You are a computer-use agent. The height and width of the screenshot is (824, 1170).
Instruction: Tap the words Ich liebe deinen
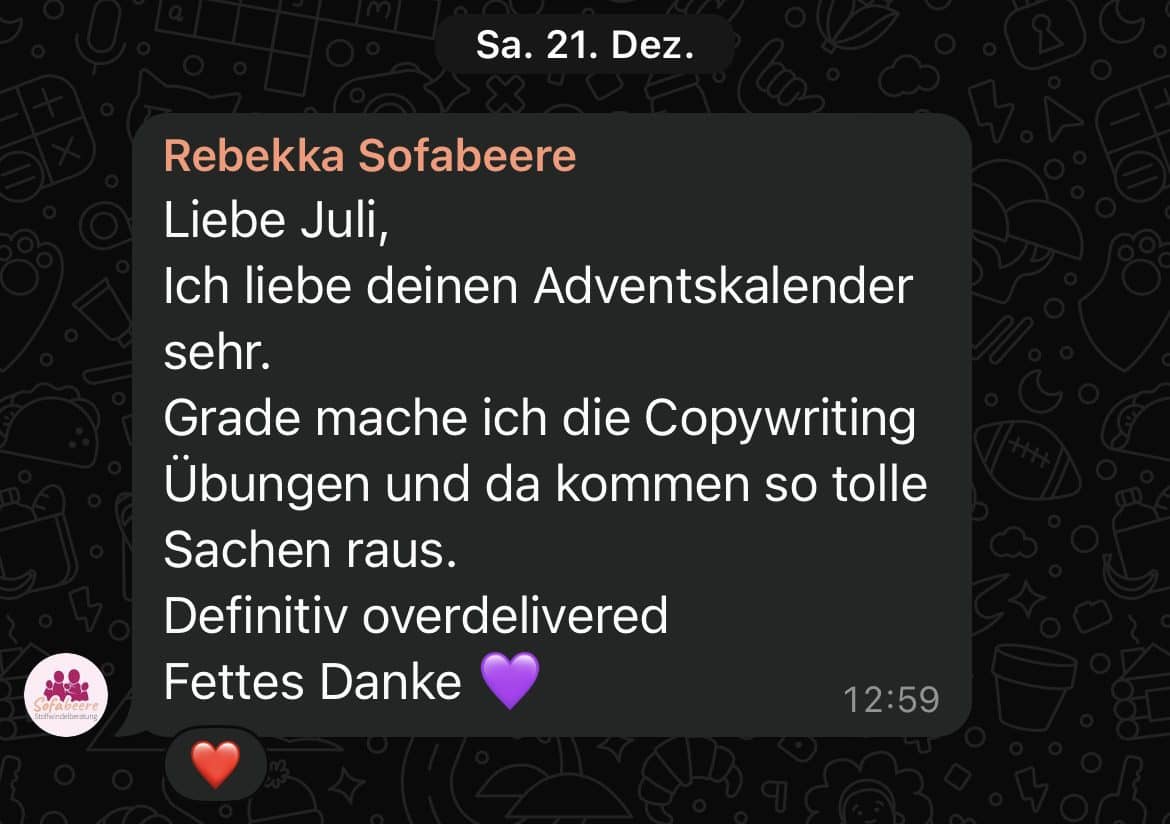click(x=340, y=286)
